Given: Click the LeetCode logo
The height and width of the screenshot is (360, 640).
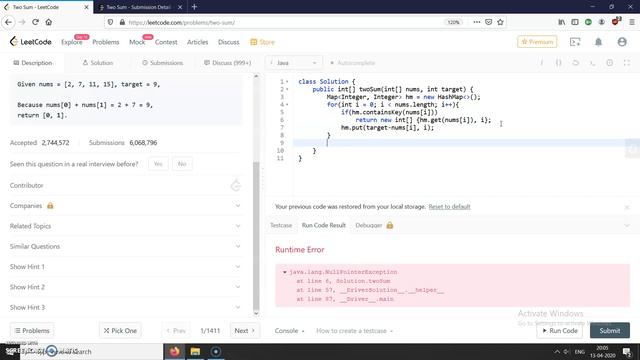Looking at the screenshot, I should [x=31, y=42].
